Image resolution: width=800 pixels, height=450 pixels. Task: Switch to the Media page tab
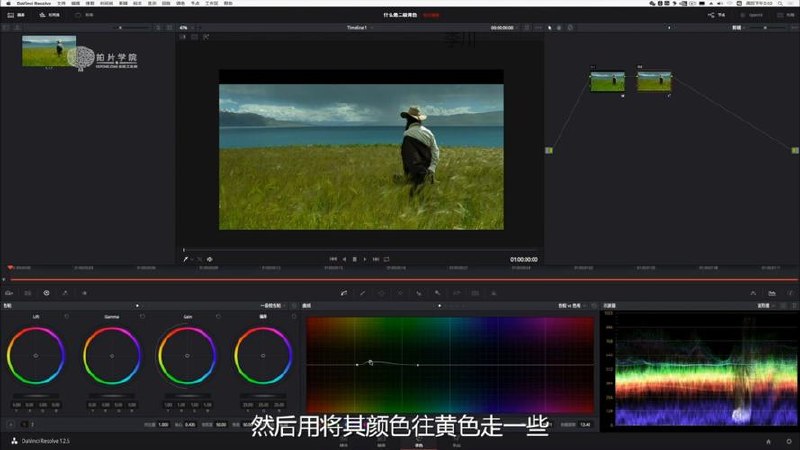click(x=344, y=442)
